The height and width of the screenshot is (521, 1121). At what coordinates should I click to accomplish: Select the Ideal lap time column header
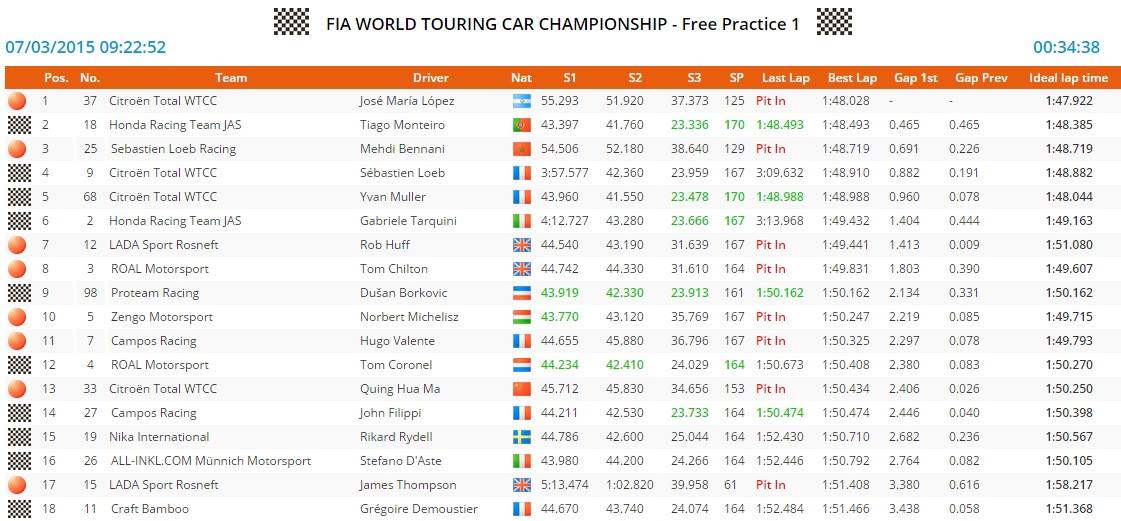1068,78
